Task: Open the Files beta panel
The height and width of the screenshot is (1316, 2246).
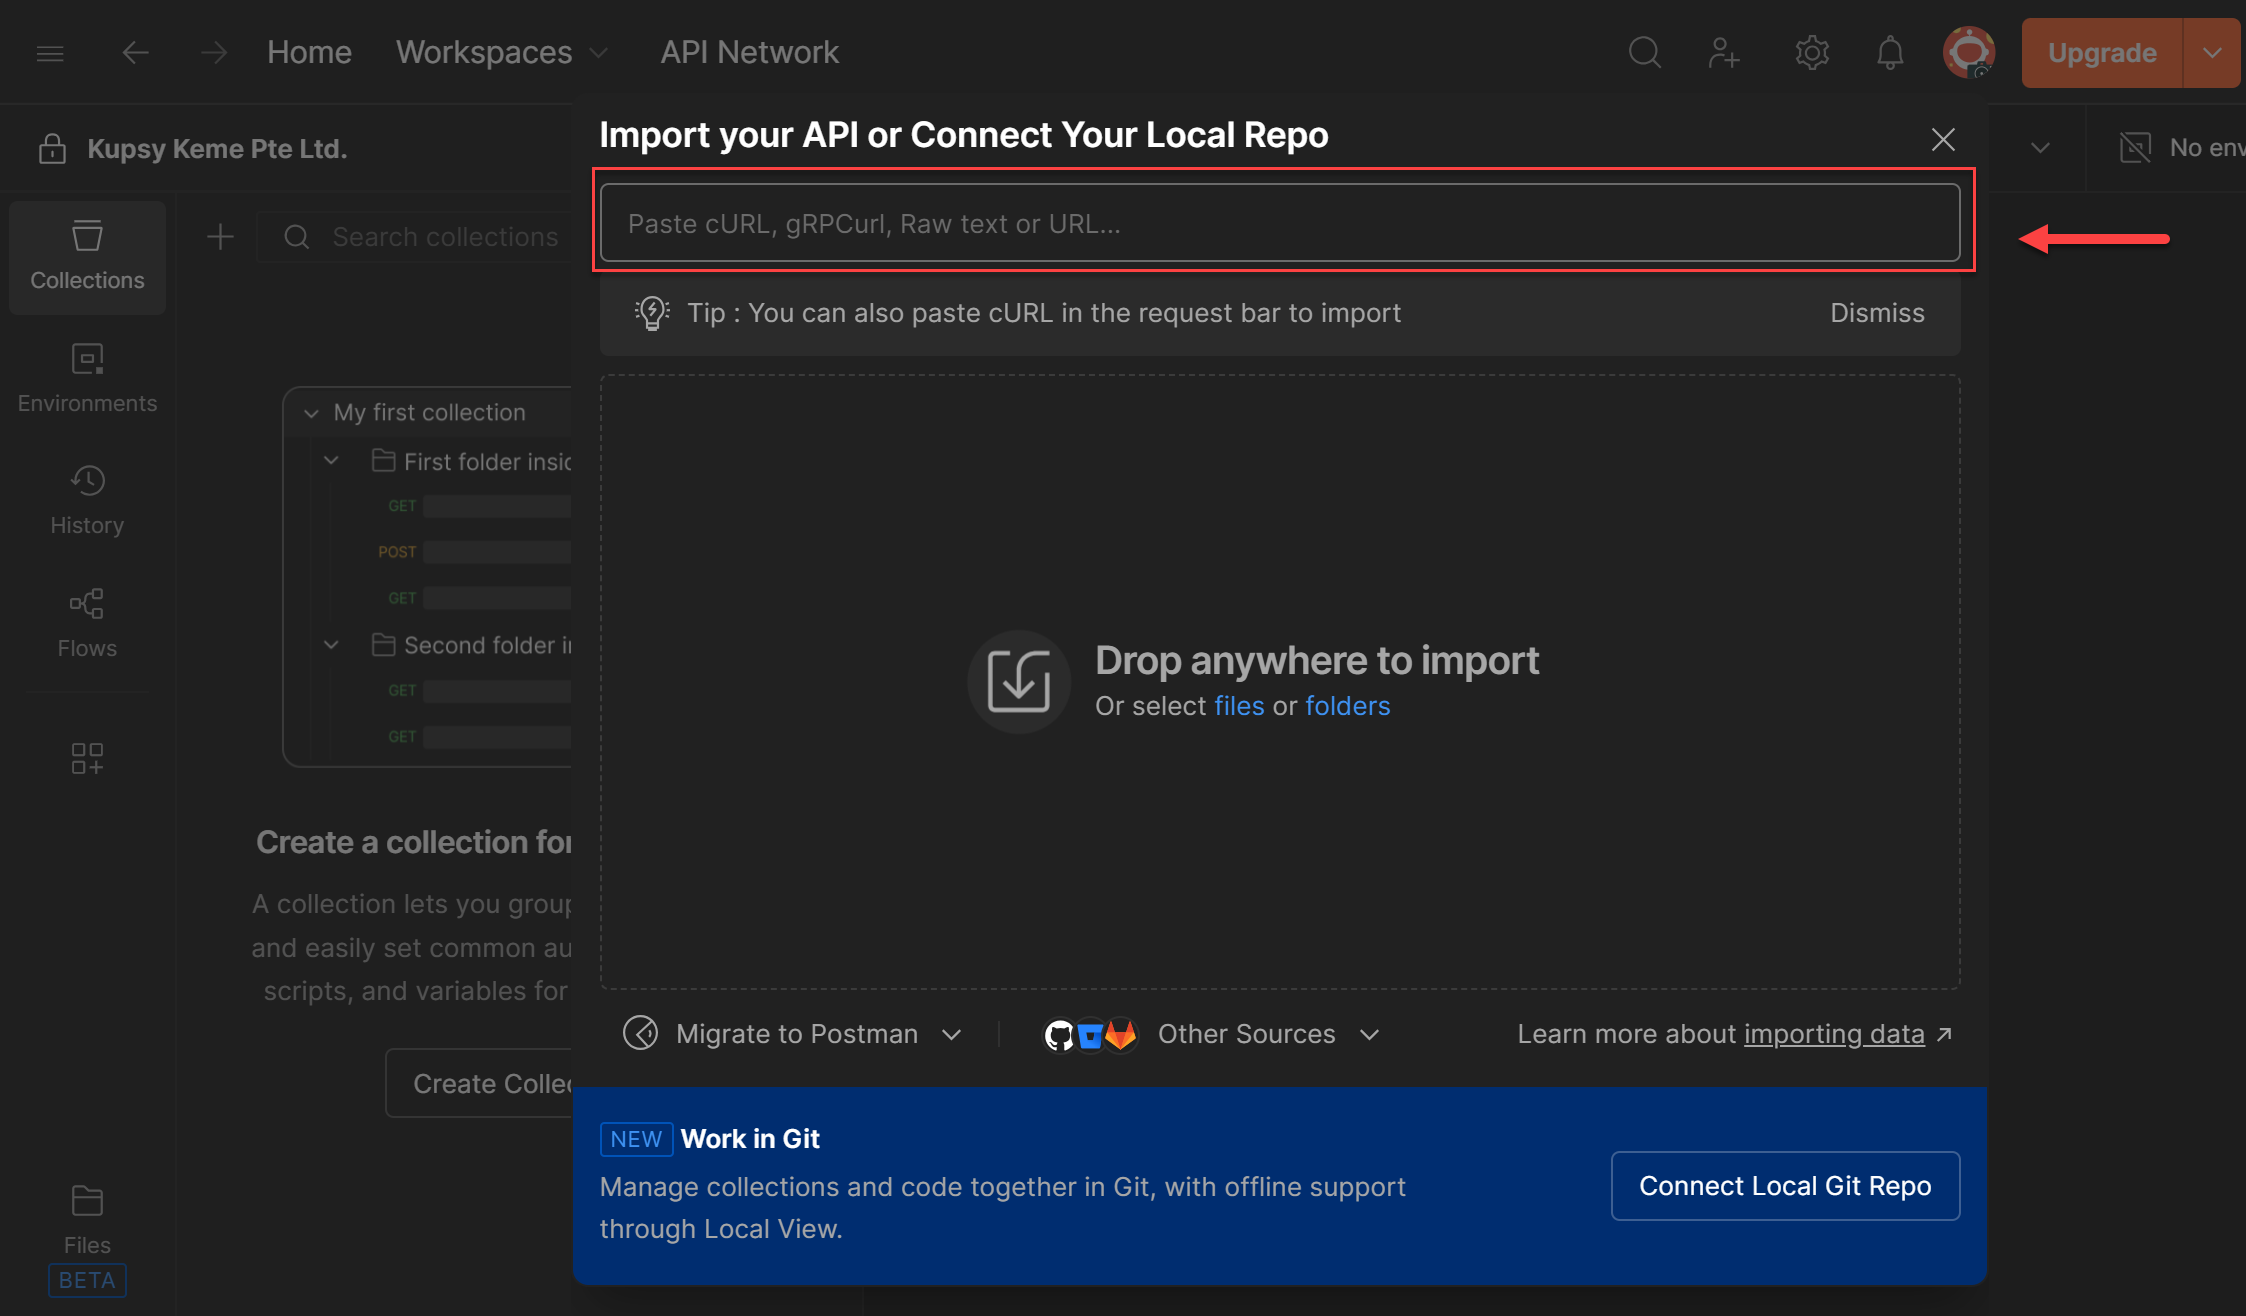Action: pyautogui.click(x=87, y=1219)
